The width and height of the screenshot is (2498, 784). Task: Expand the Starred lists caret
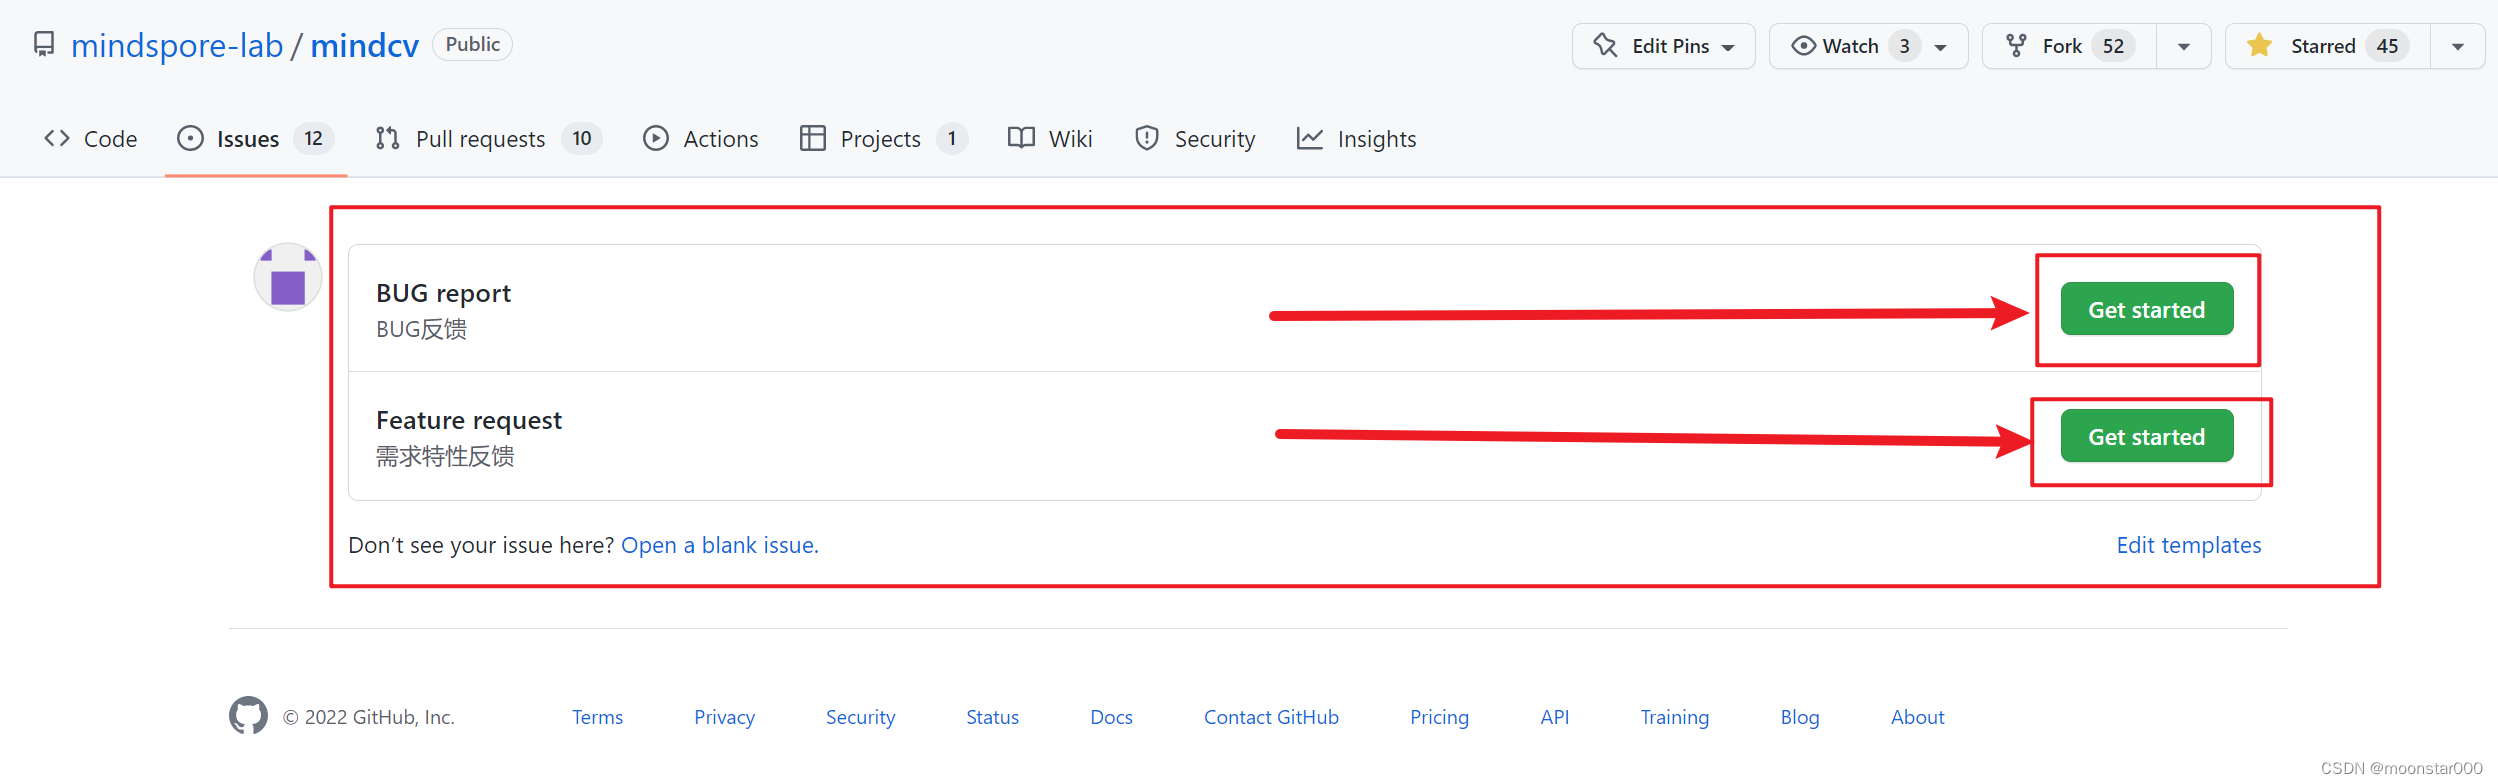click(2458, 46)
